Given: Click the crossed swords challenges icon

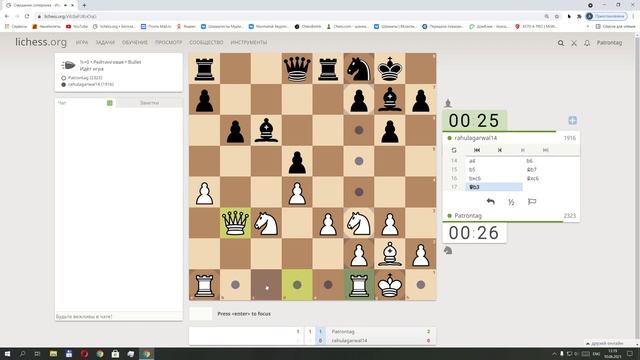Looking at the screenshot, I should click(574, 43).
